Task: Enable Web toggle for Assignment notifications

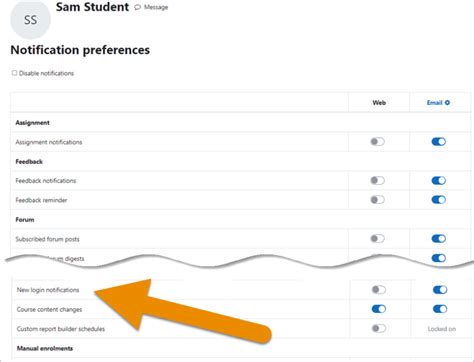Action: point(378,142)
